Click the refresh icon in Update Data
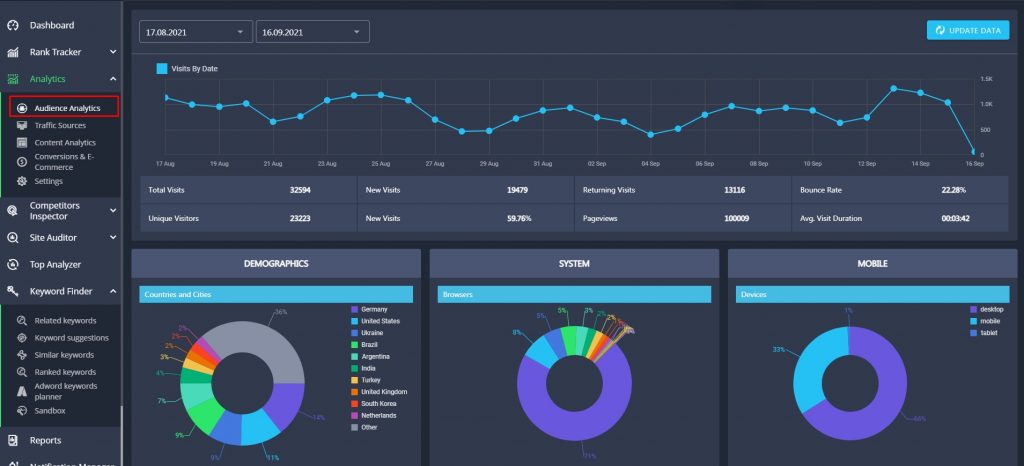1024x466 pixels. click(940, 30)
